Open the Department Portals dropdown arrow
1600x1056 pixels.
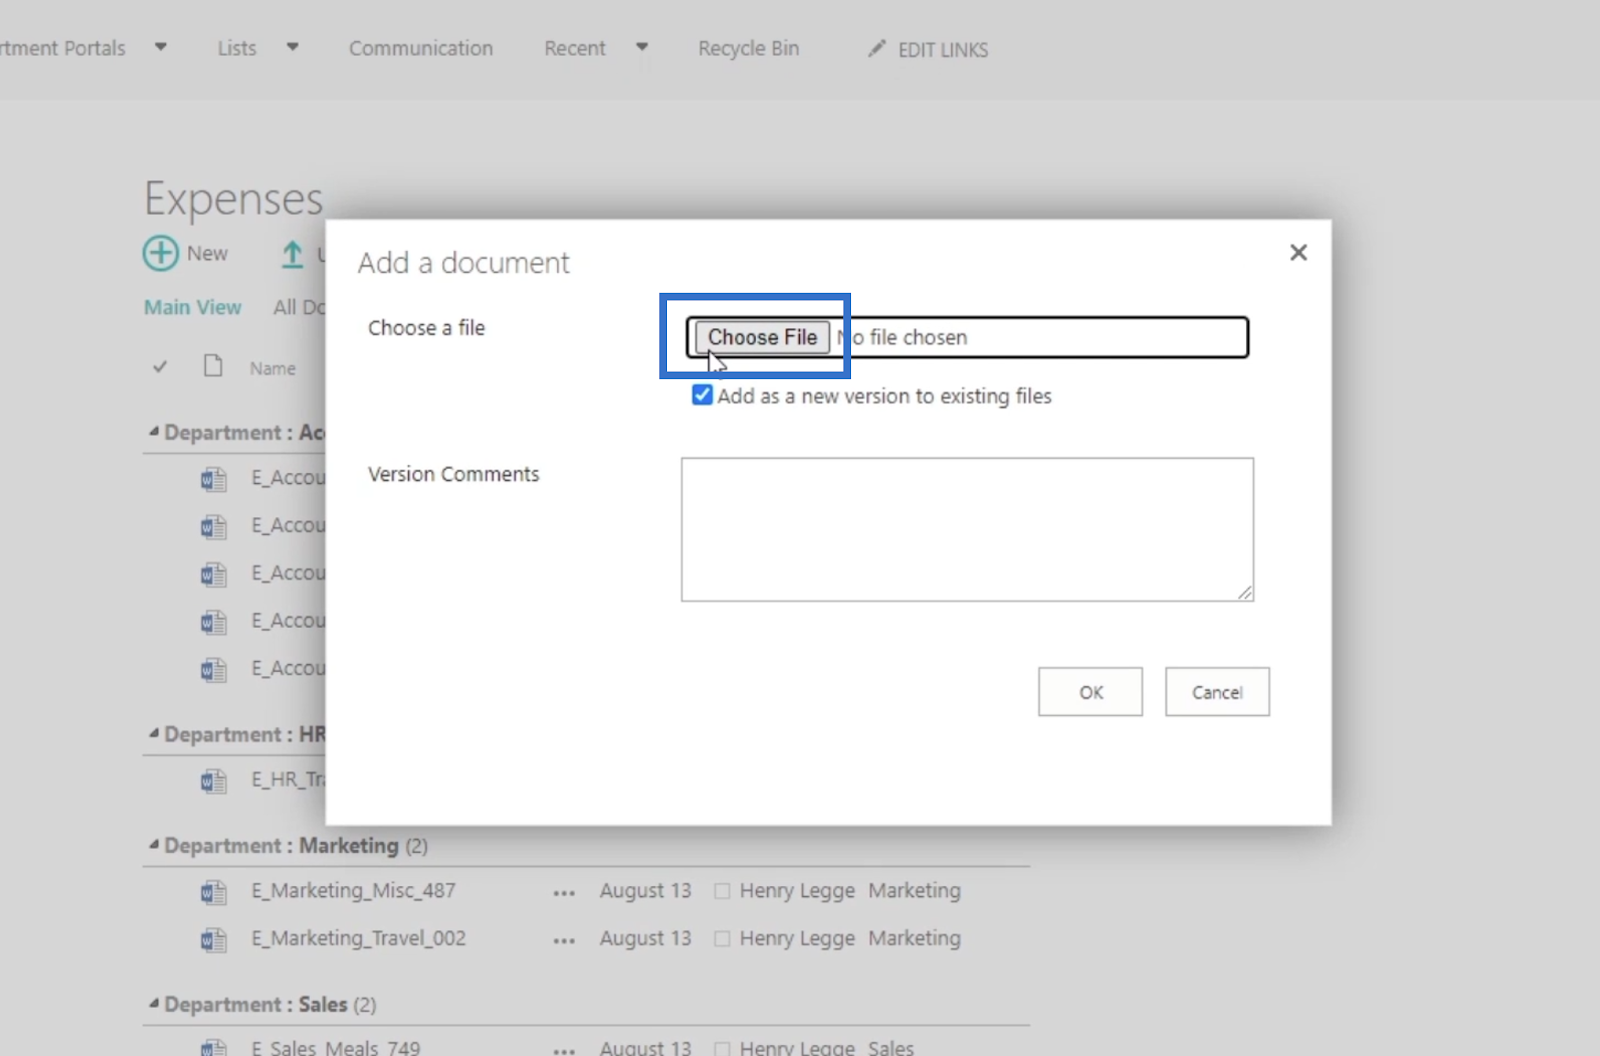click(161, 47)
